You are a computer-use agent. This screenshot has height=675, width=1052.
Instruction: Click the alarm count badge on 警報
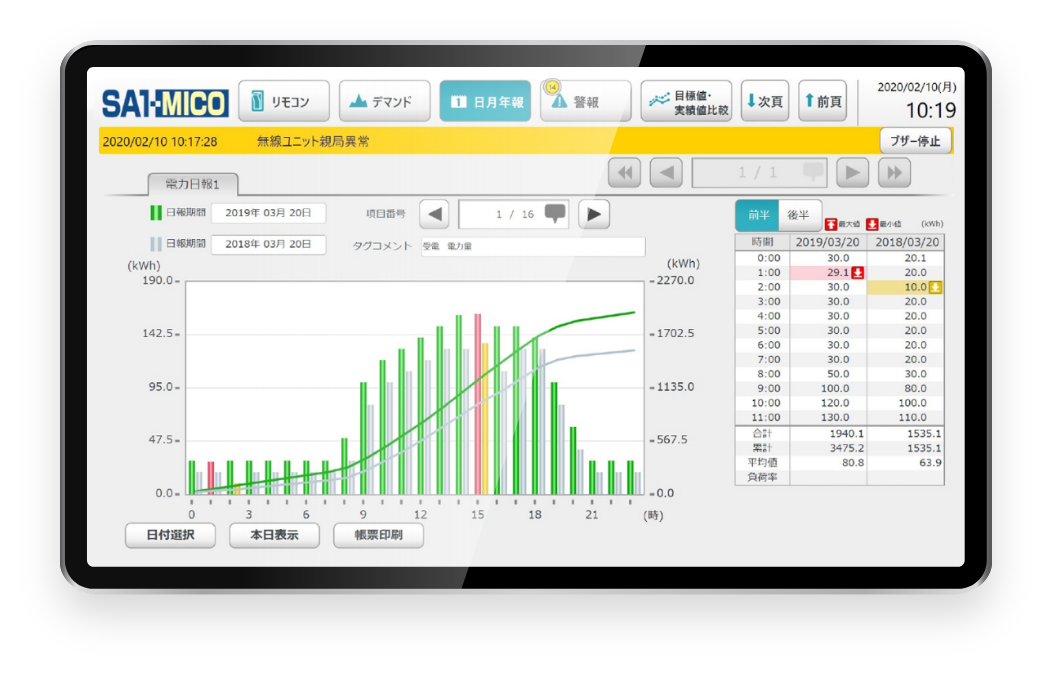tap(552, 87)
